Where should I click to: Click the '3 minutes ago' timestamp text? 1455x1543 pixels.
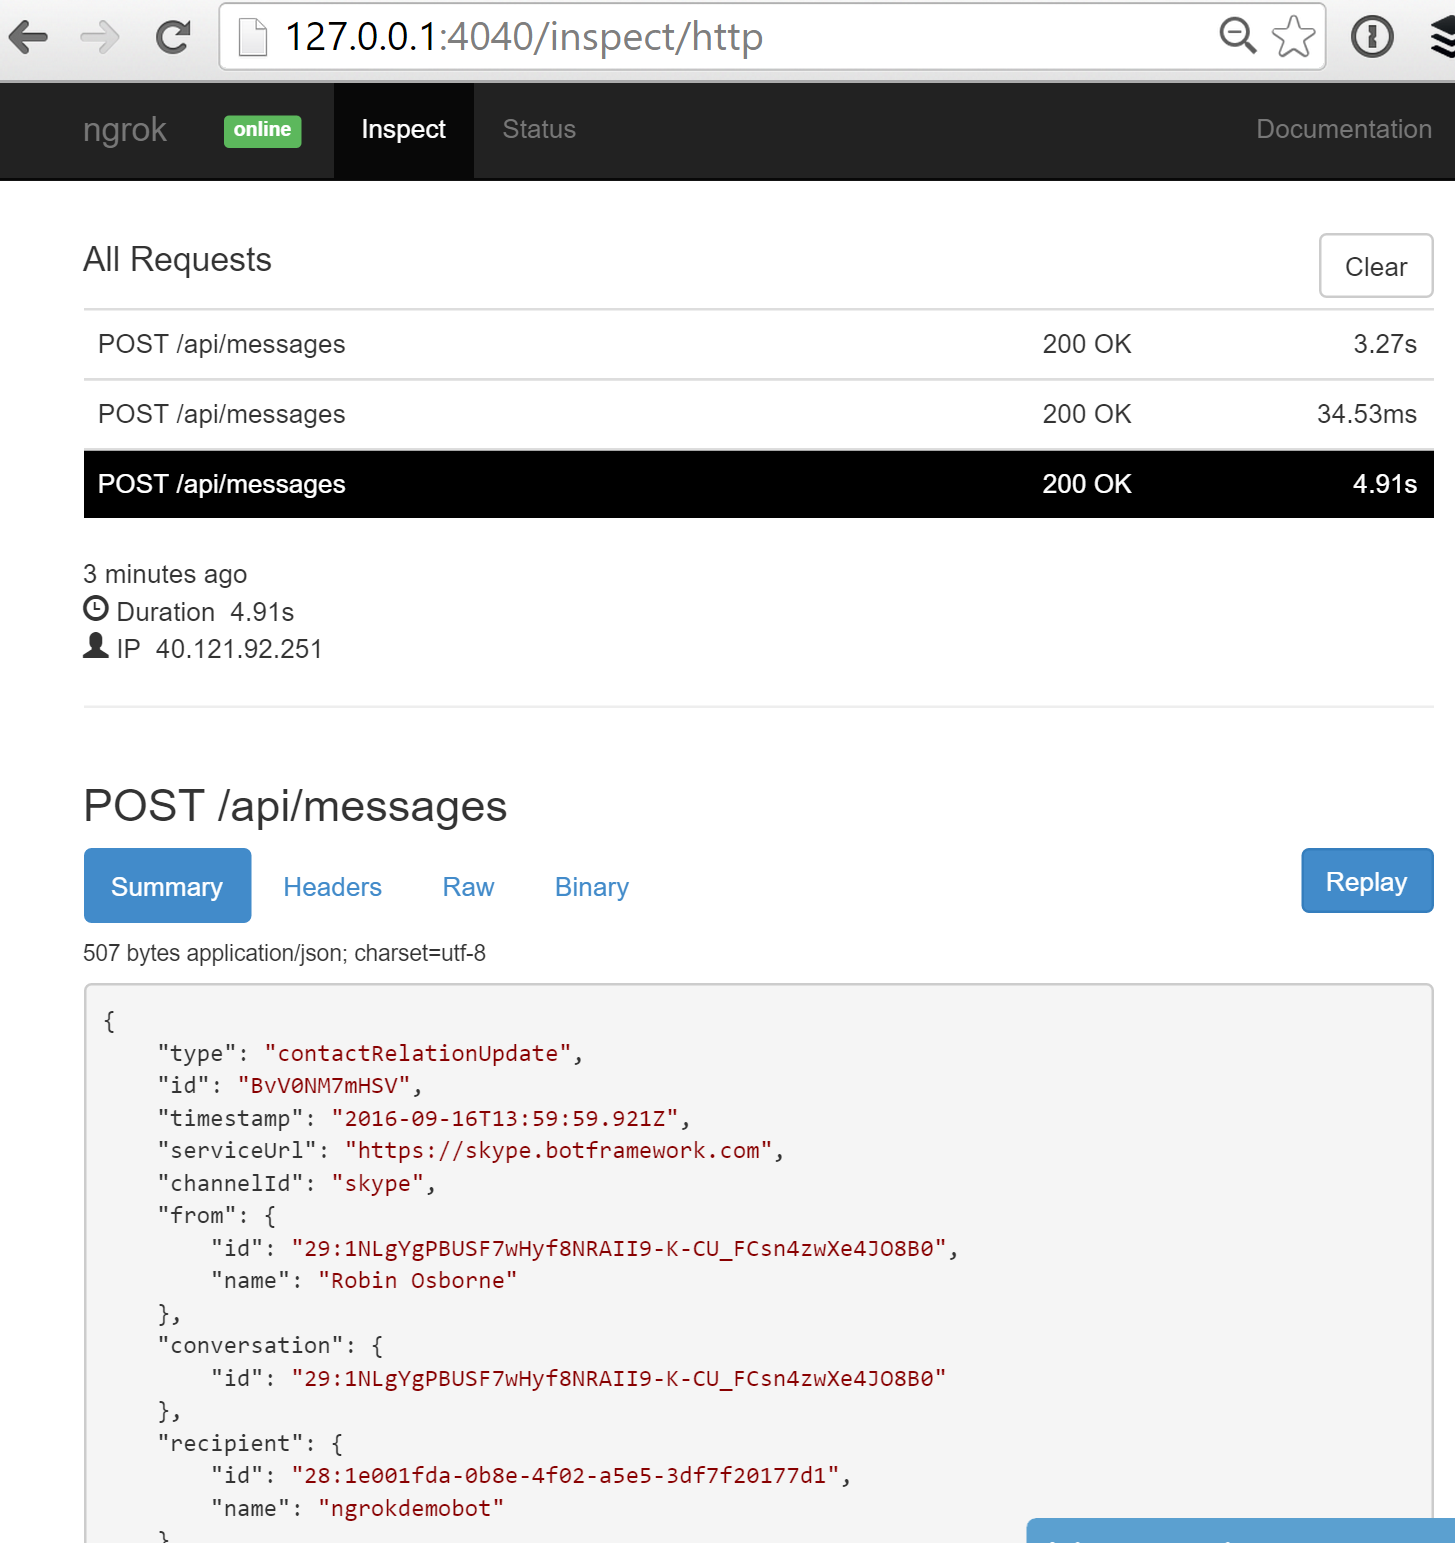tap(165, 574)
